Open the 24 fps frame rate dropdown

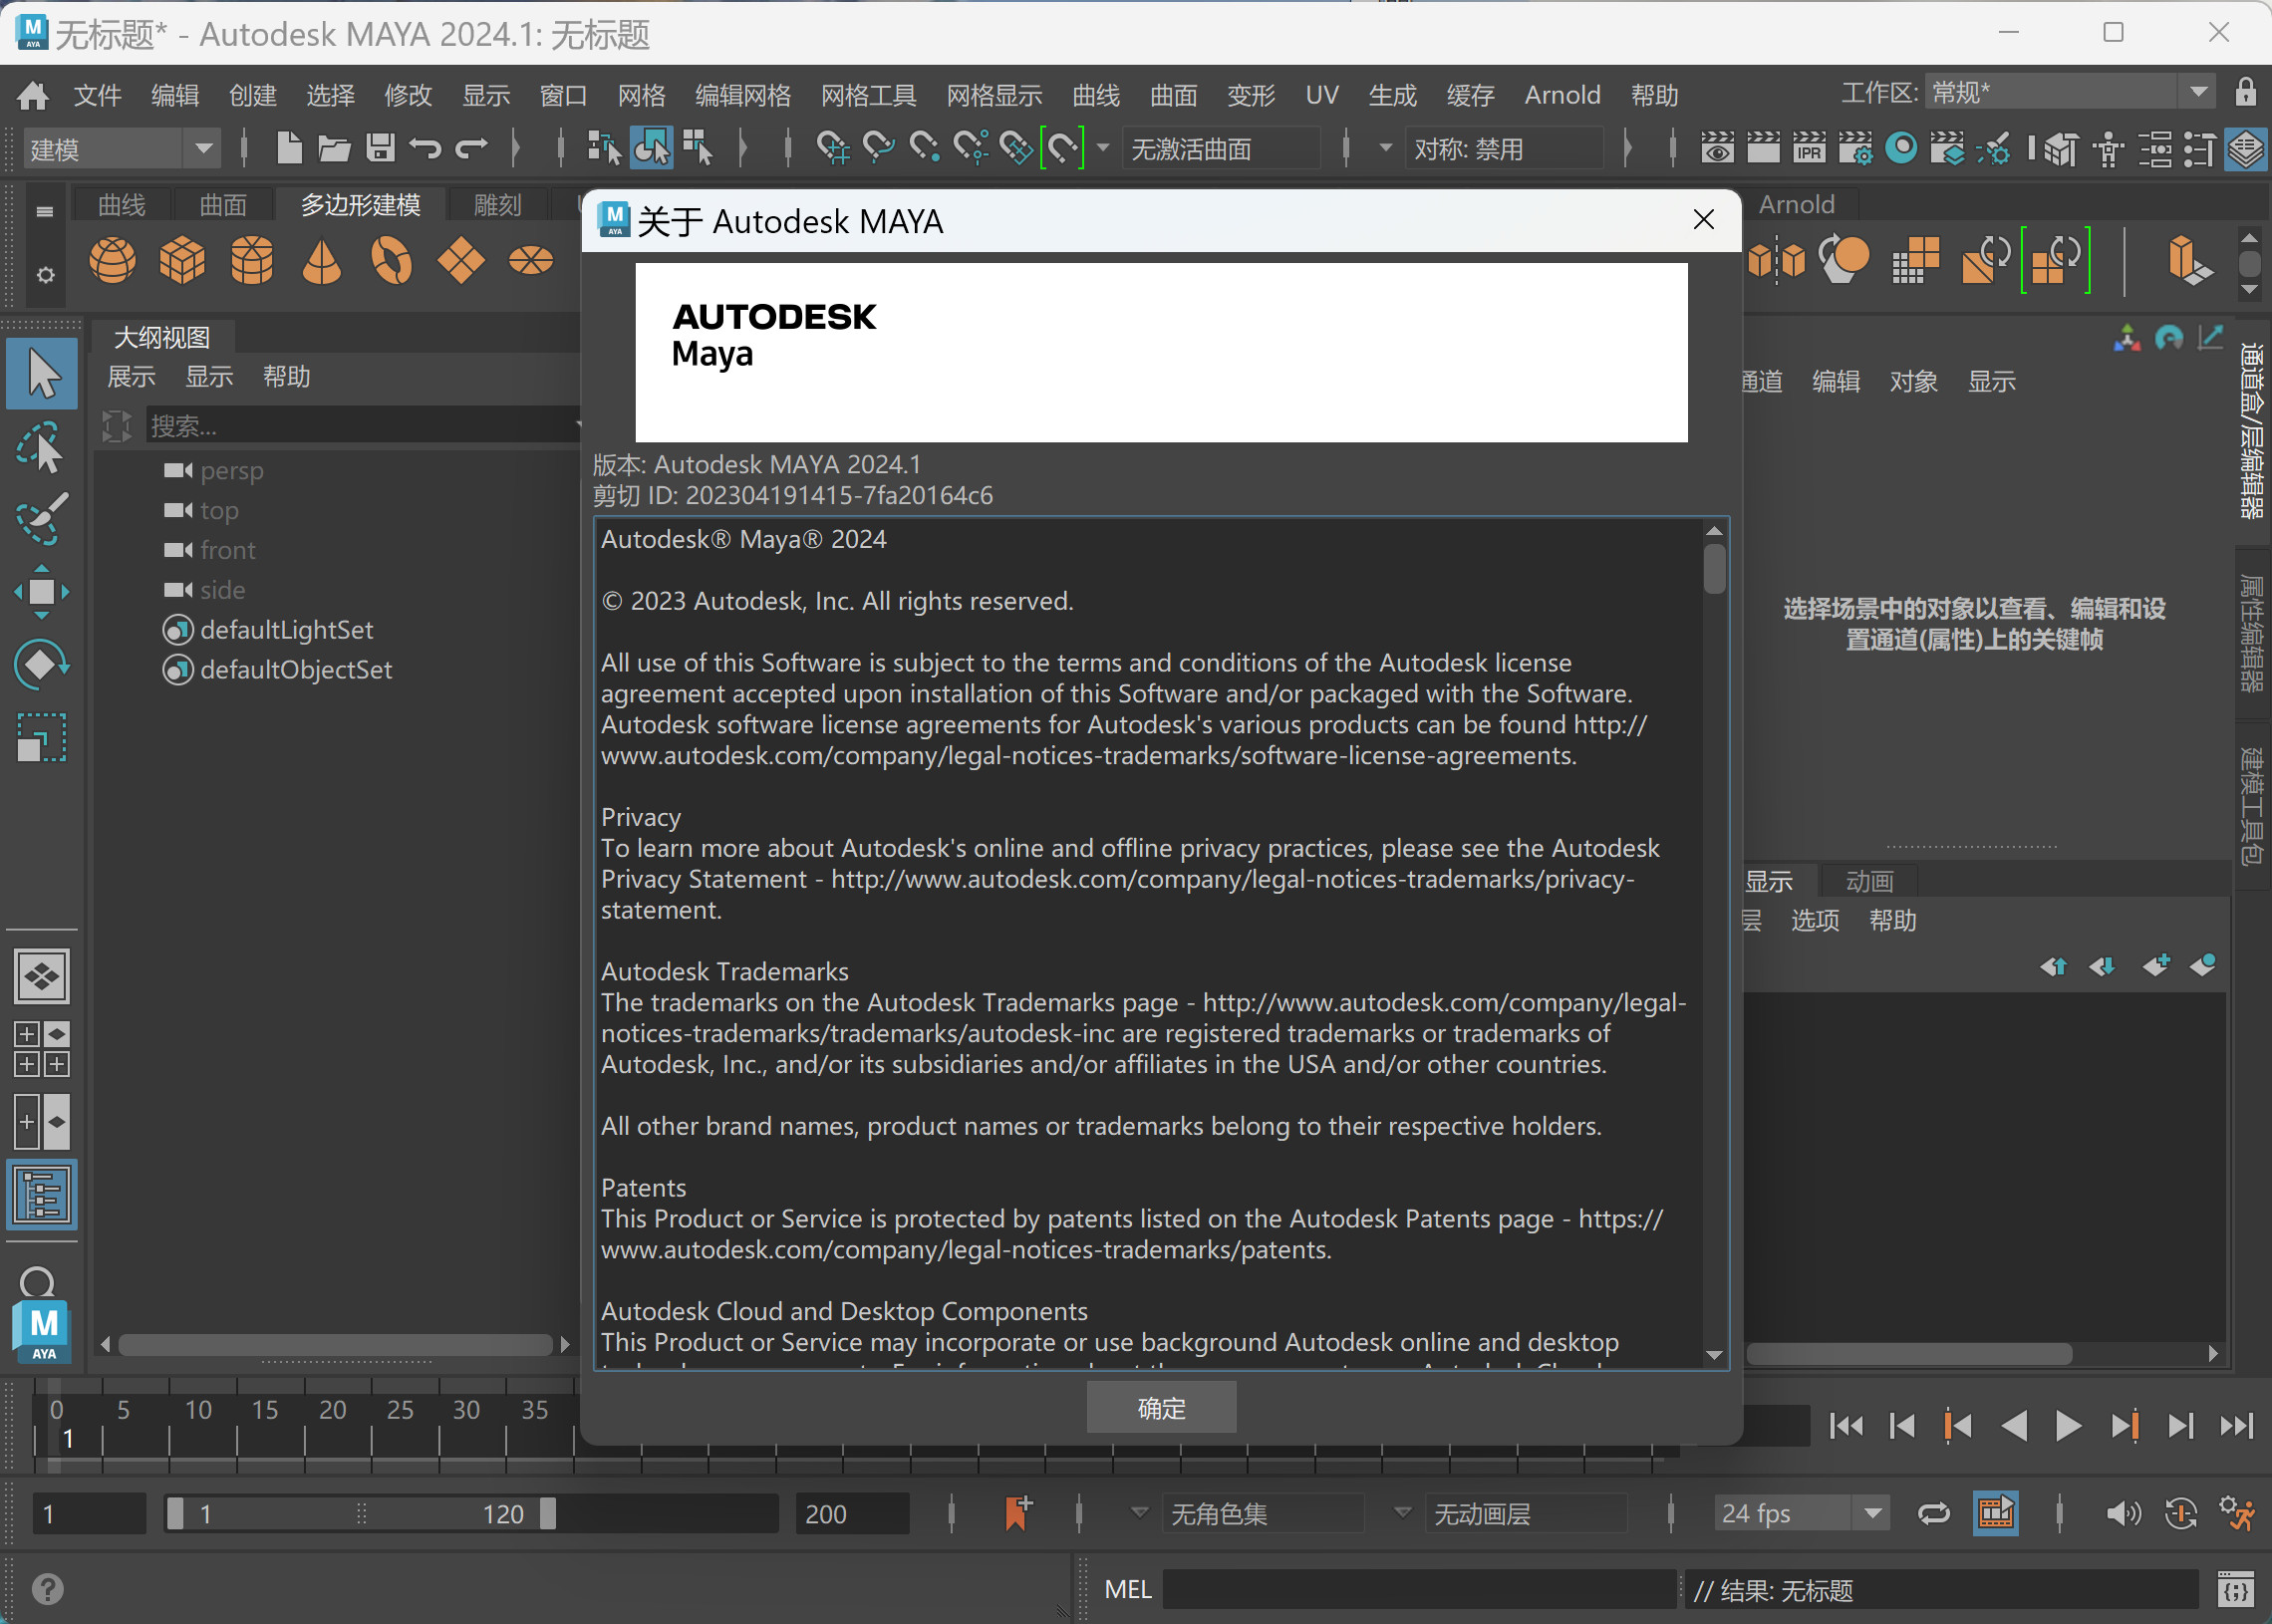[x=1800, y=1513]
